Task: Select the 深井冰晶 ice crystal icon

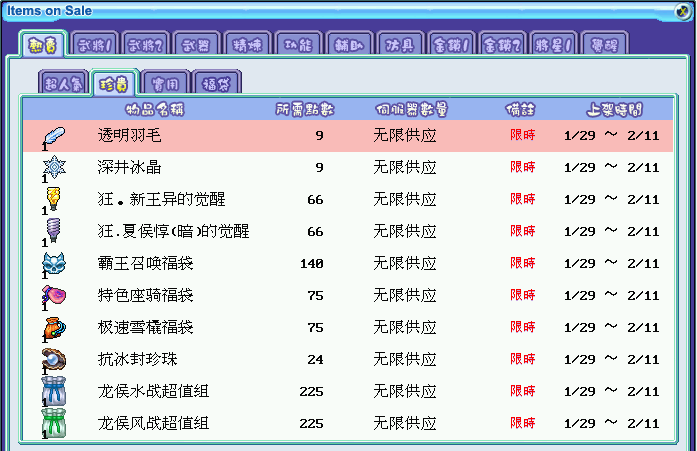Action: (x=53, y=167)
